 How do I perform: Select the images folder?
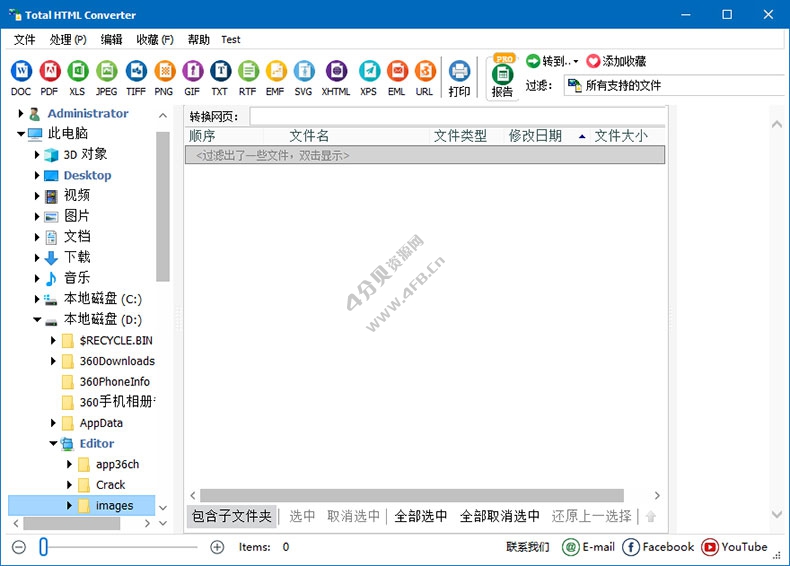[114, 506]
